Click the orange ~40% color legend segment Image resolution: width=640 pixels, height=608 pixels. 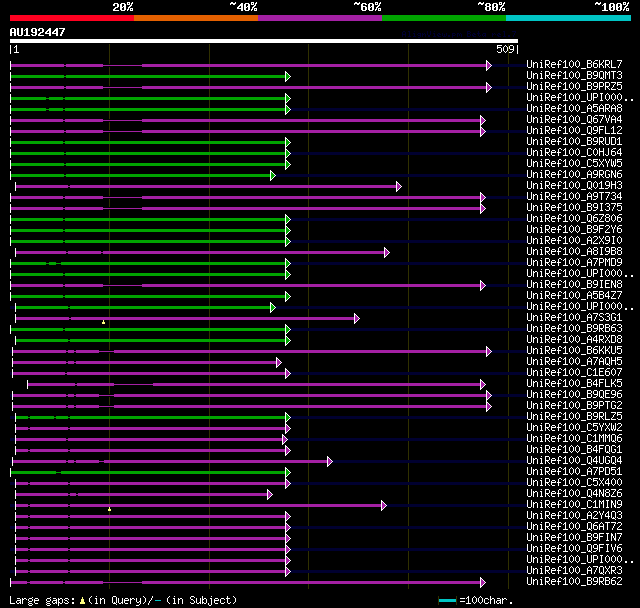[x=196, y=18]
